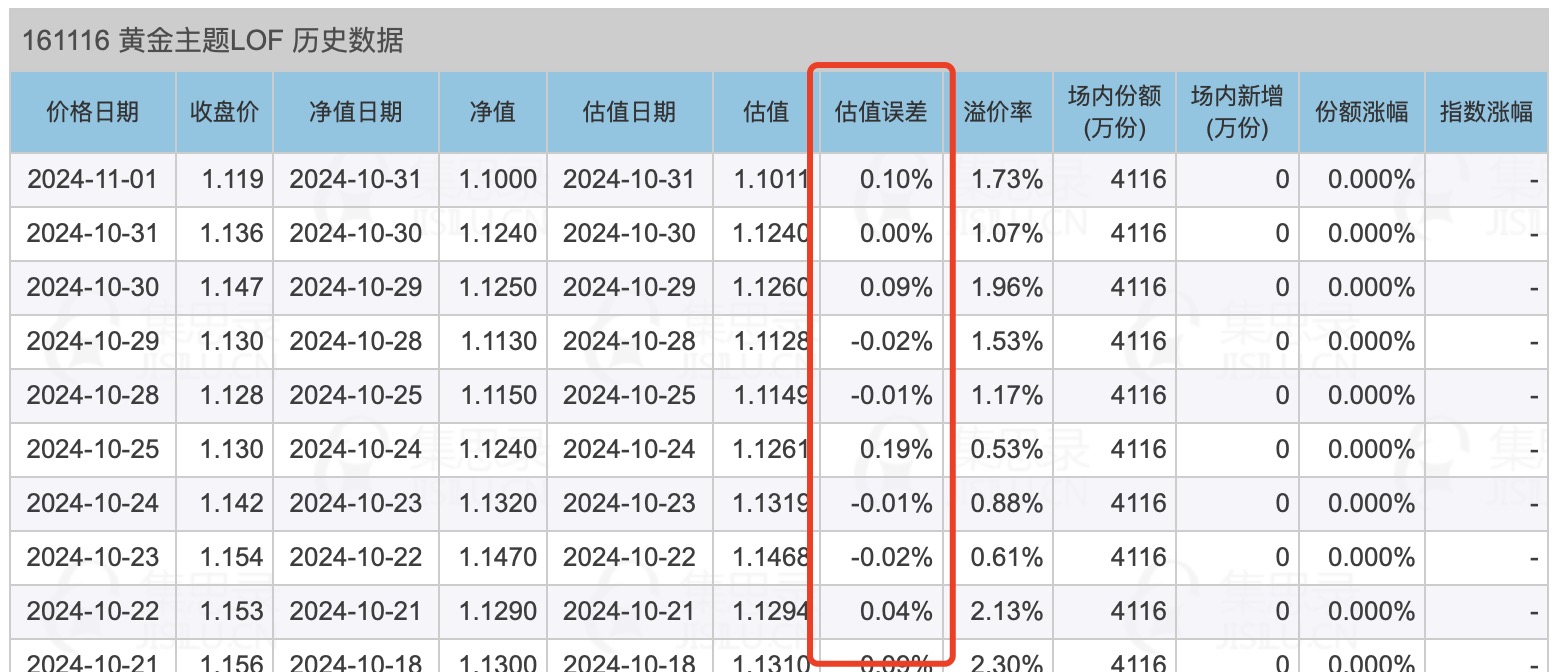This screenshot has height=672, width=1556.
Task: Click the 161116 黄金主题LOF 历史数据 title
Action: (213, 41)
